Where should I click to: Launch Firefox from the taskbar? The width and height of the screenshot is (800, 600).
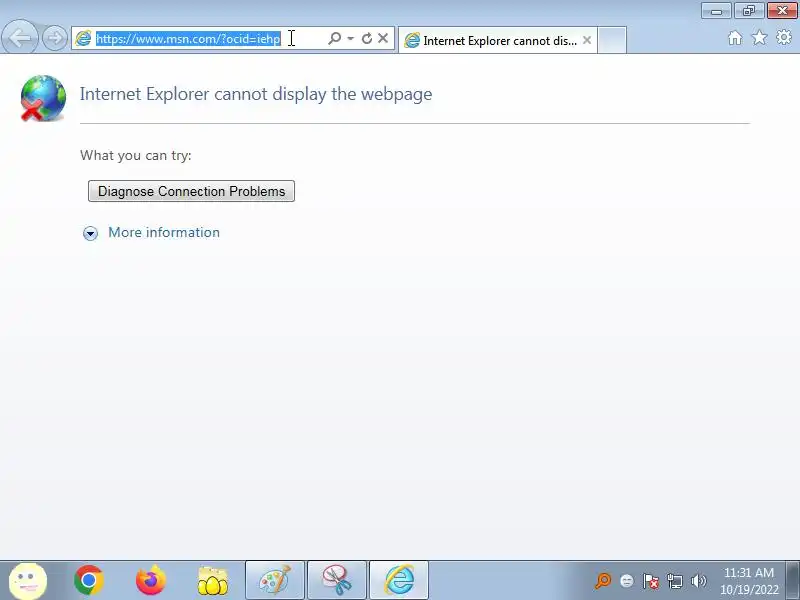click(151, 580)
